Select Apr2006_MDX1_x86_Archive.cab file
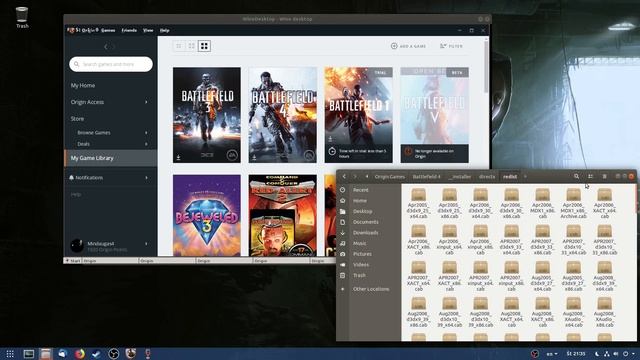The height and width of the screenshot is (360, 640). pyautogui.click(x=573, y=203)
